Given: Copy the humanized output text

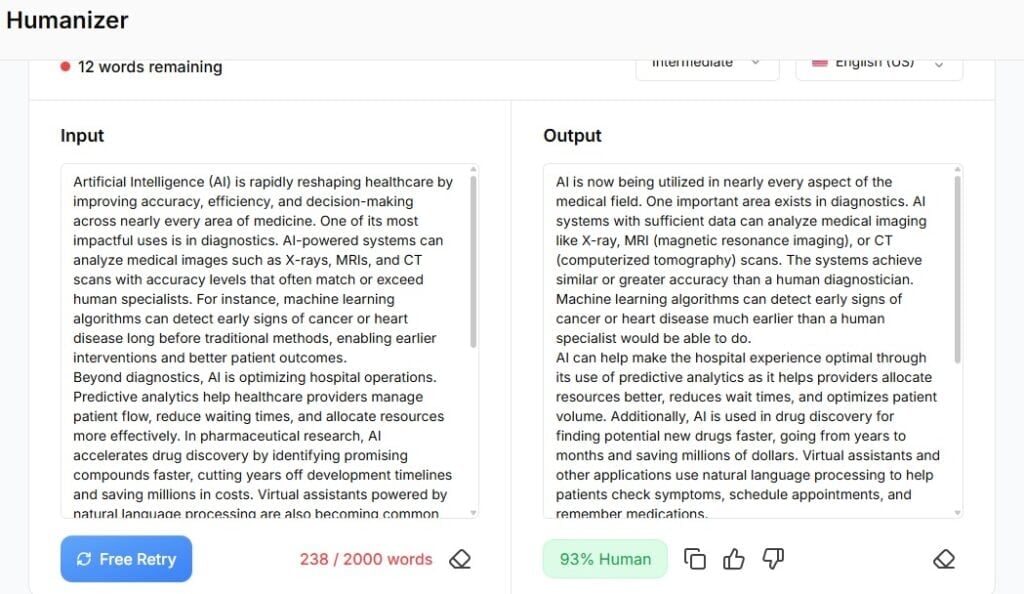Looking at the screenshot, I should tap(695, 559).
